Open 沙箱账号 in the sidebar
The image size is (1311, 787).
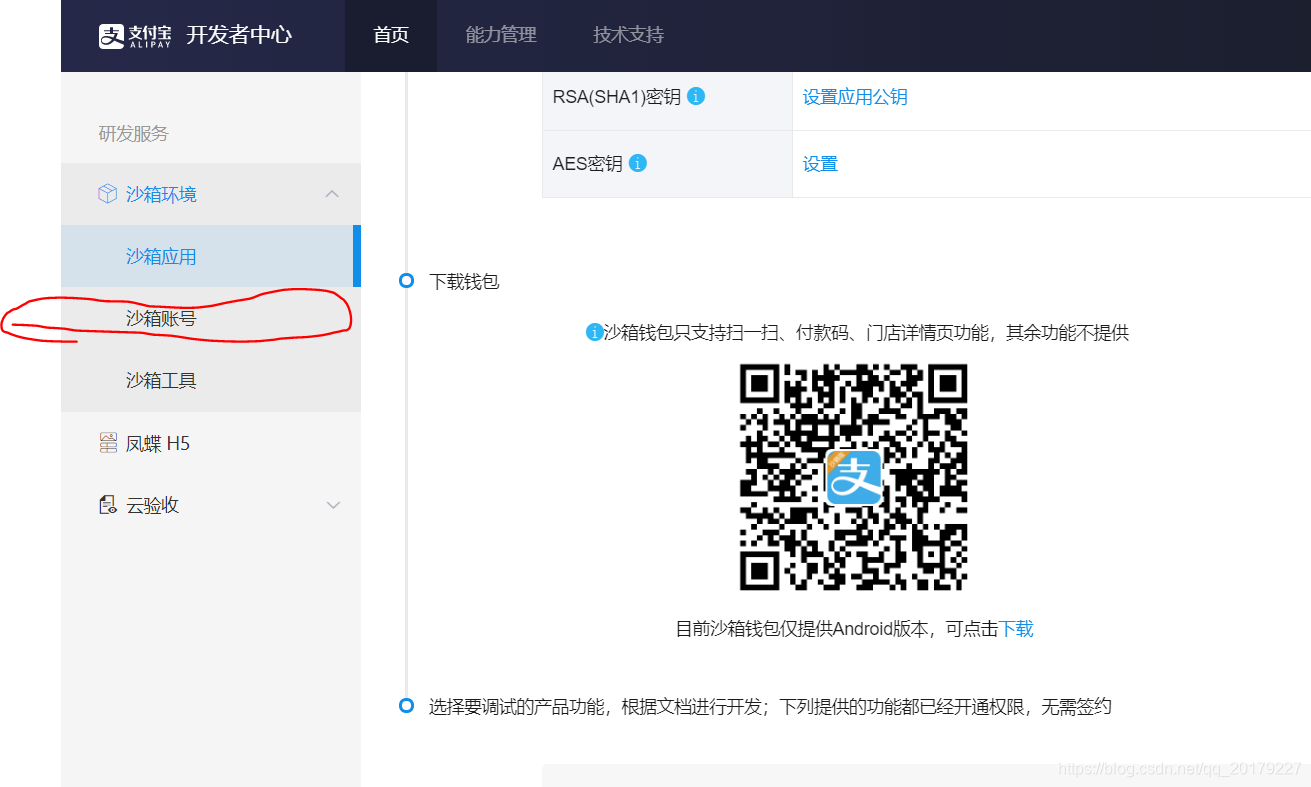[211, 318]
